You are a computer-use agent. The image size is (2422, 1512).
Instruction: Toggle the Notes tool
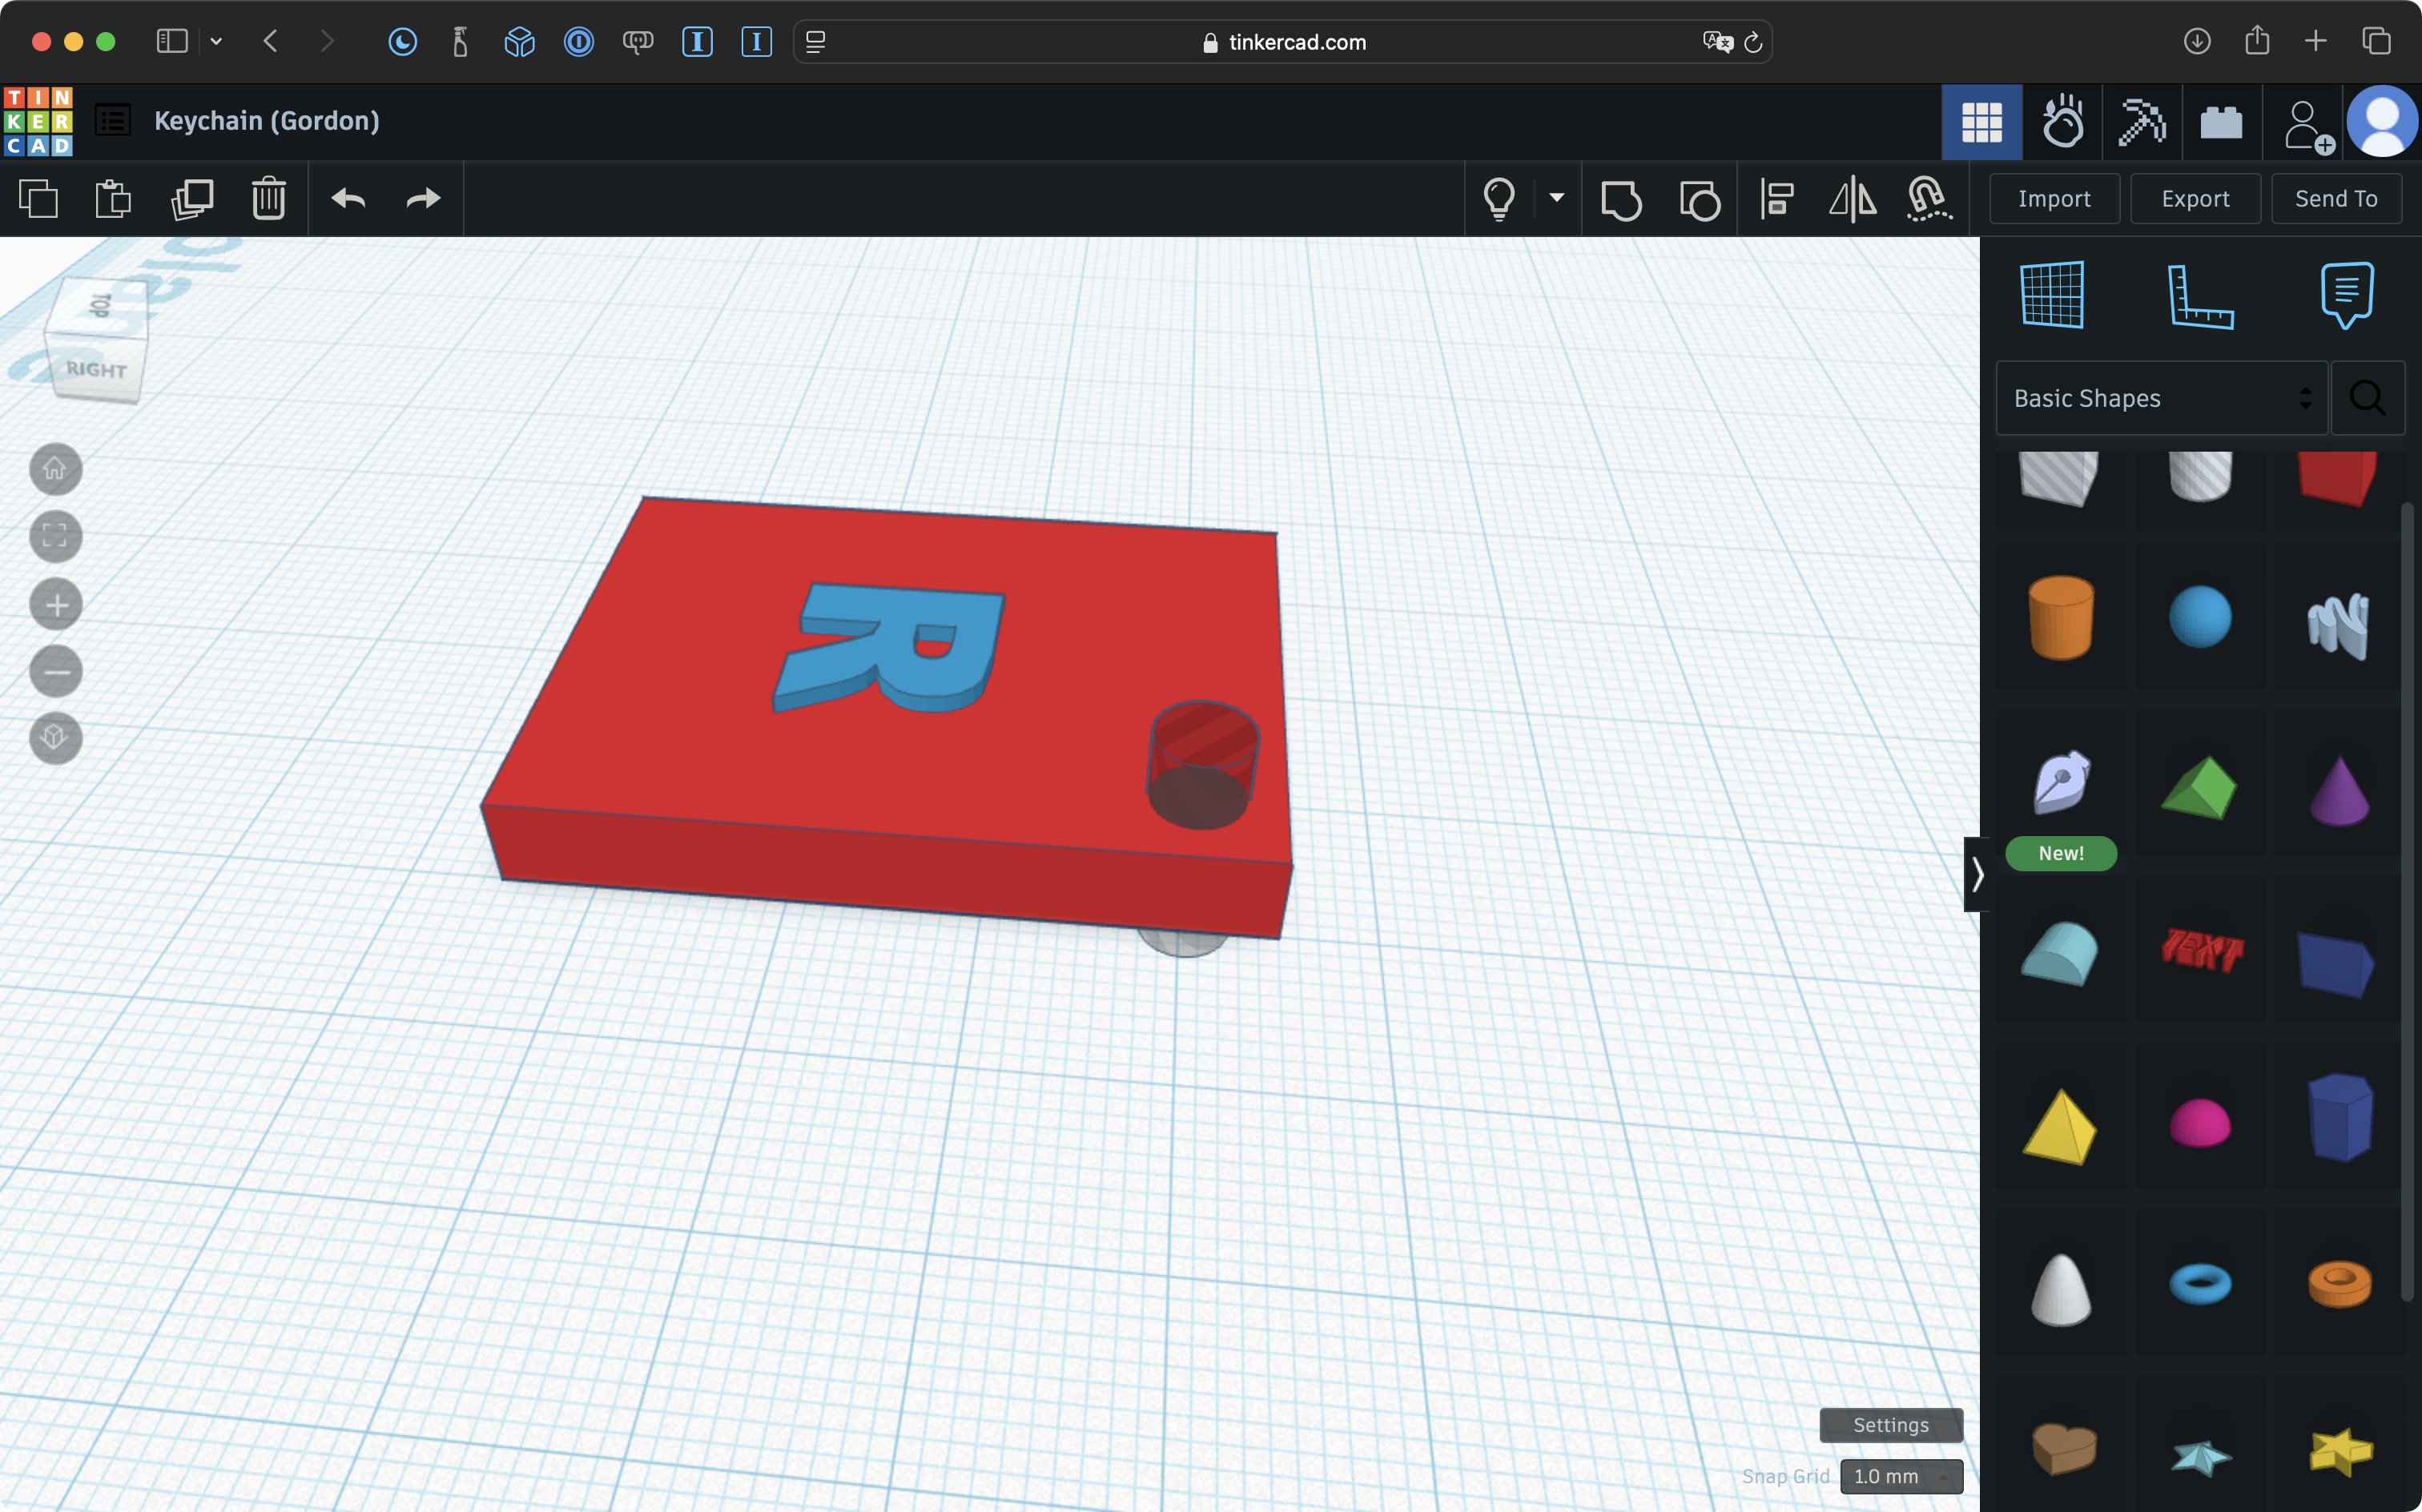[x=2346, y=295]
